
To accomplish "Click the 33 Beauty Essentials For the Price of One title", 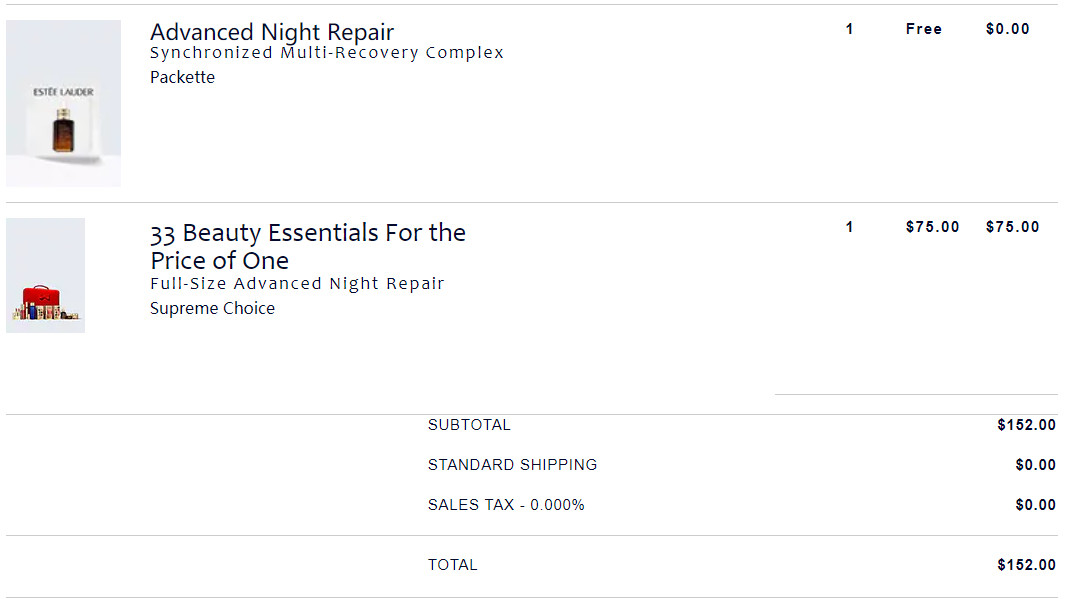I will coord(308,247).
